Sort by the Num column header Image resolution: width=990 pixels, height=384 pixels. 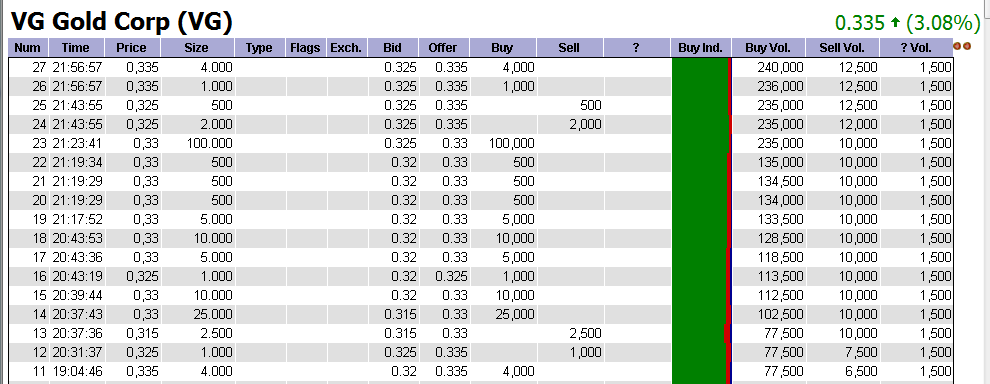point(27,47)
